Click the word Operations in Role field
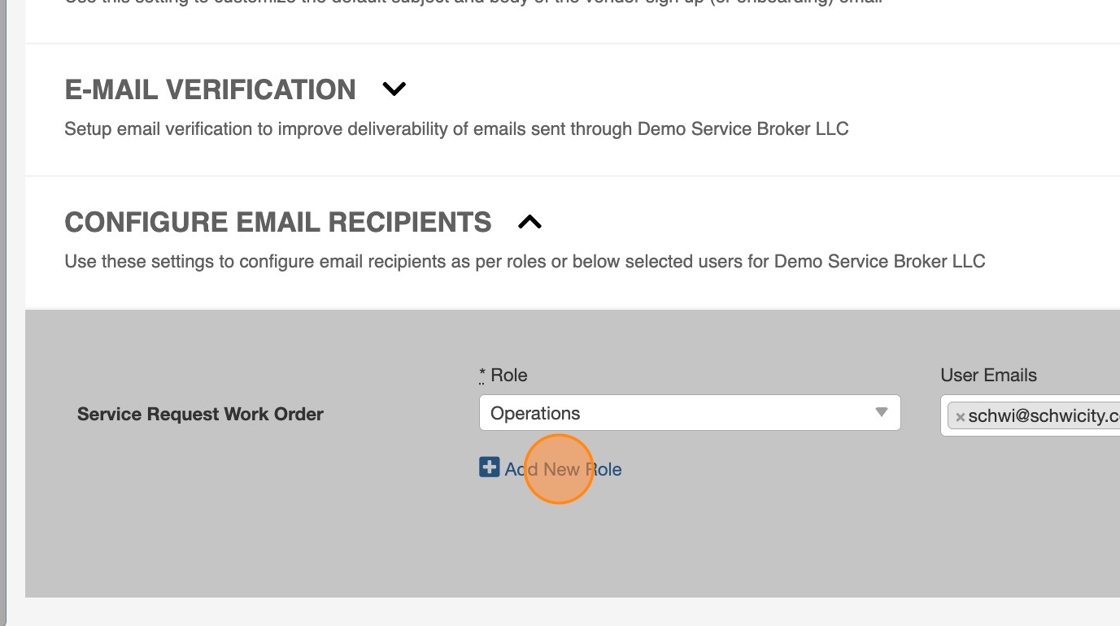The height and width of the screenshot is (626, 1120). (535, 413)
